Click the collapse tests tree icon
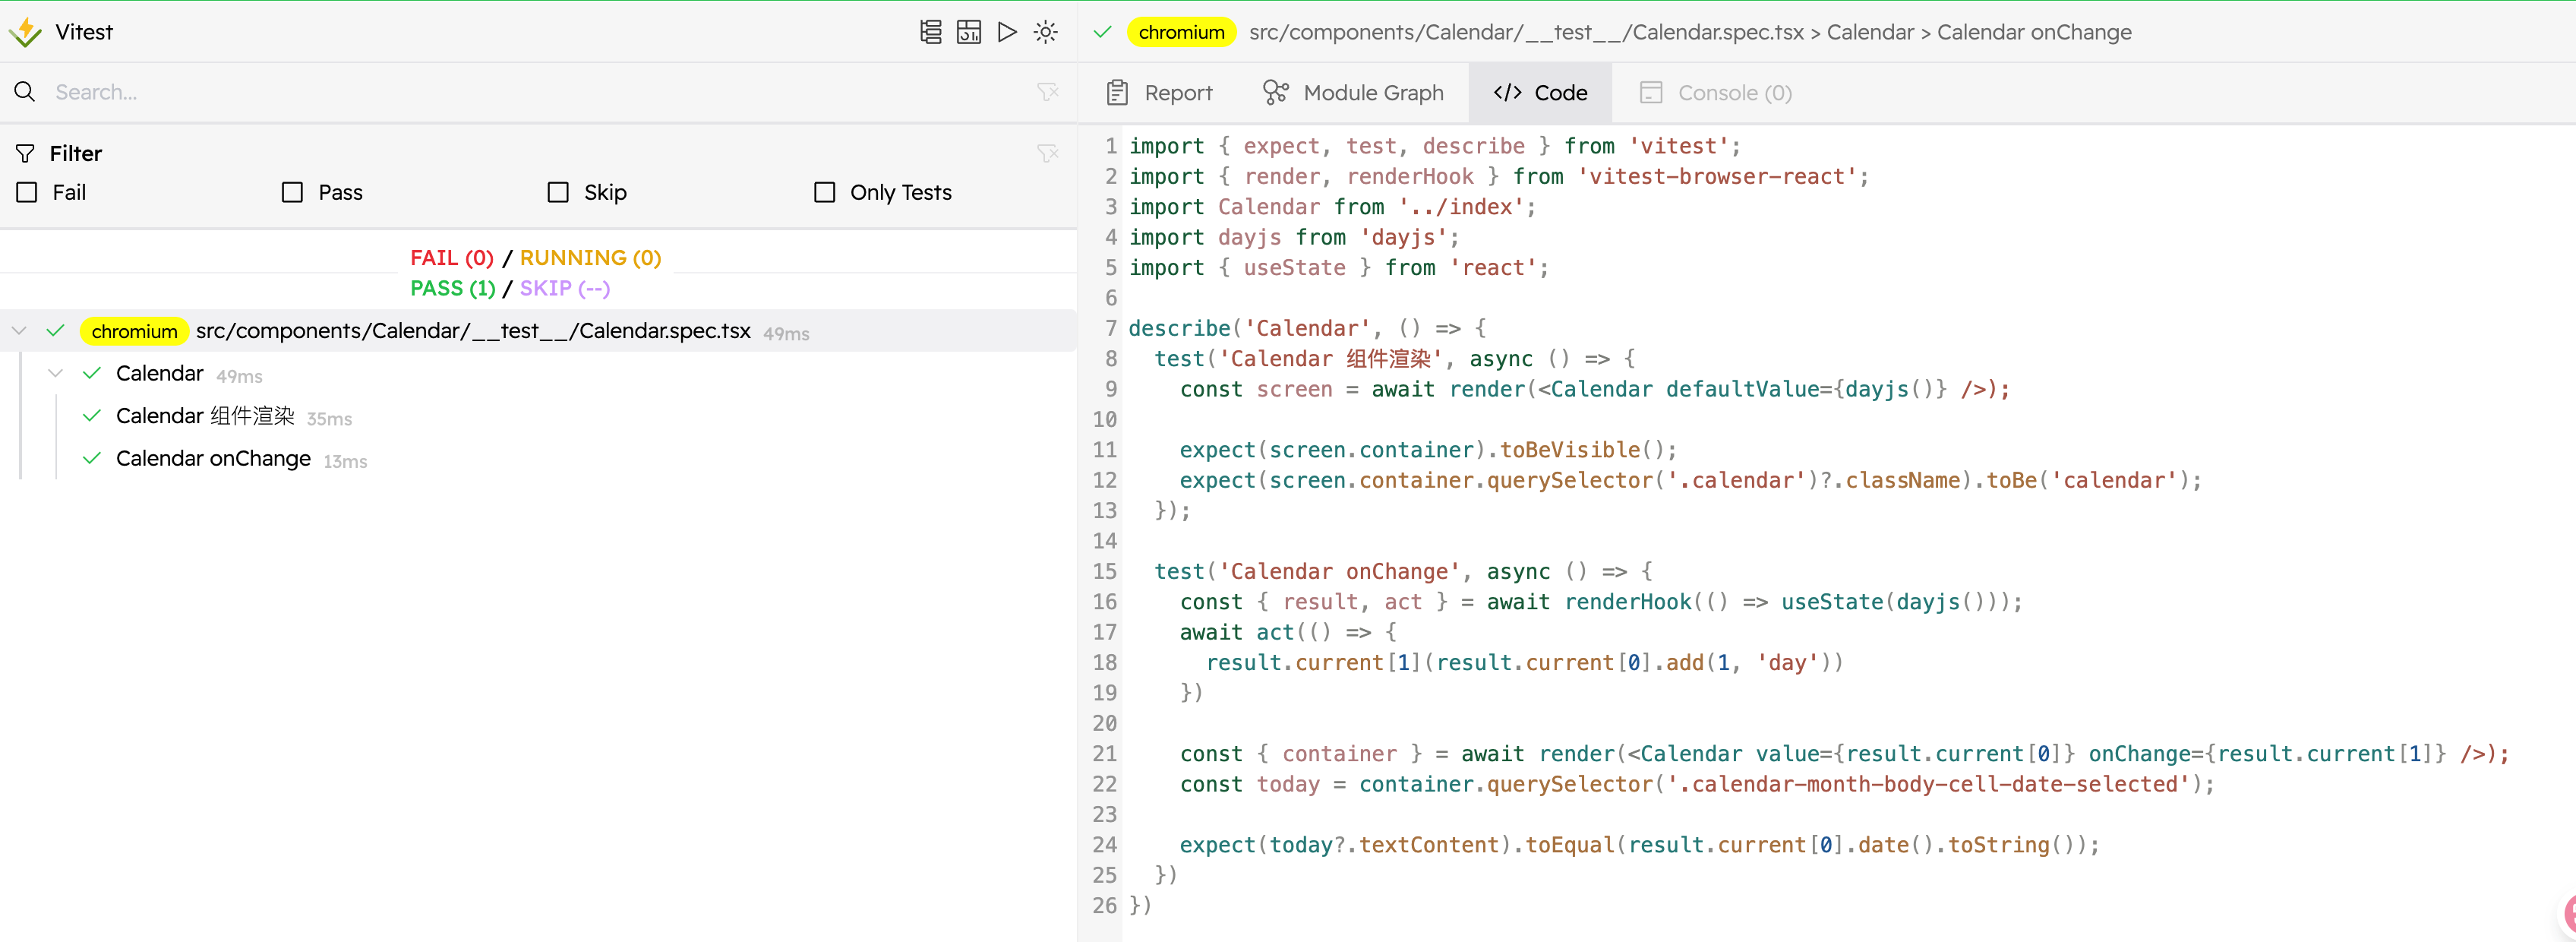2576x942 pixels. 930,32
